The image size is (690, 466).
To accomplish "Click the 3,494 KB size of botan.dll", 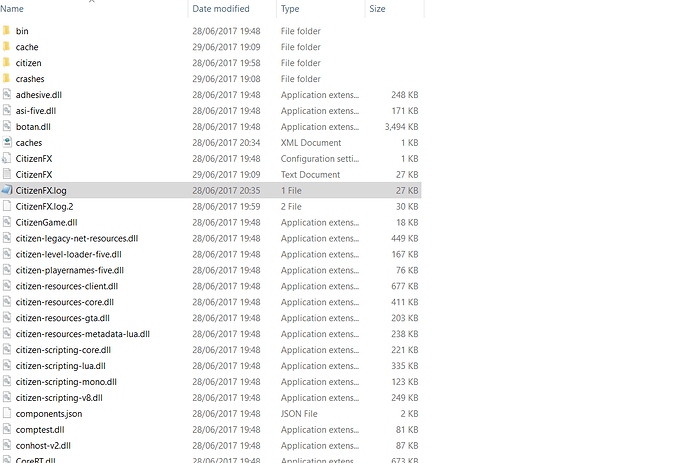I will pyautogui.click(x=401, y=127).
